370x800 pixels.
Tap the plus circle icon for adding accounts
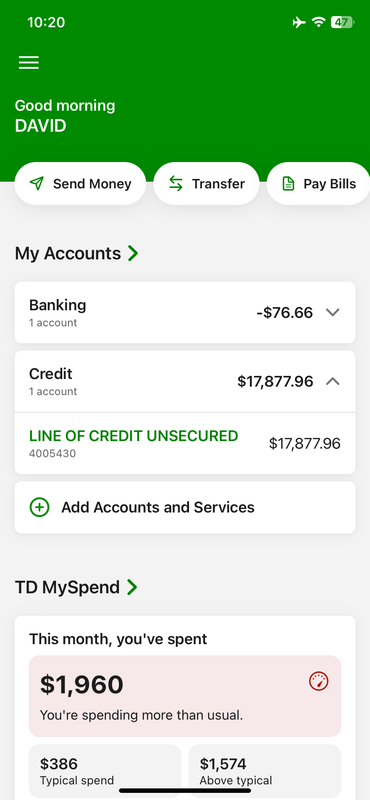(39, 507)
